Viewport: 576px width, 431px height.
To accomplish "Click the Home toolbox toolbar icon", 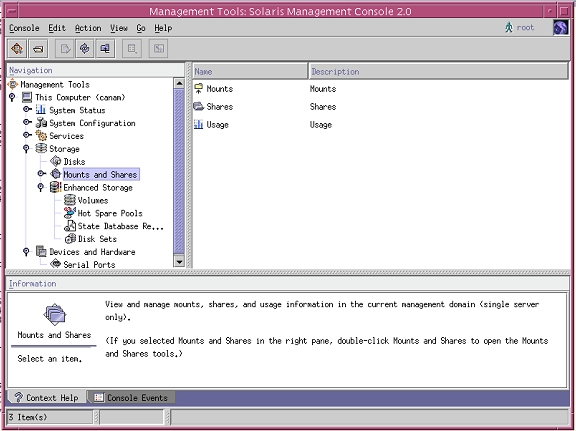I will [17, 49].
